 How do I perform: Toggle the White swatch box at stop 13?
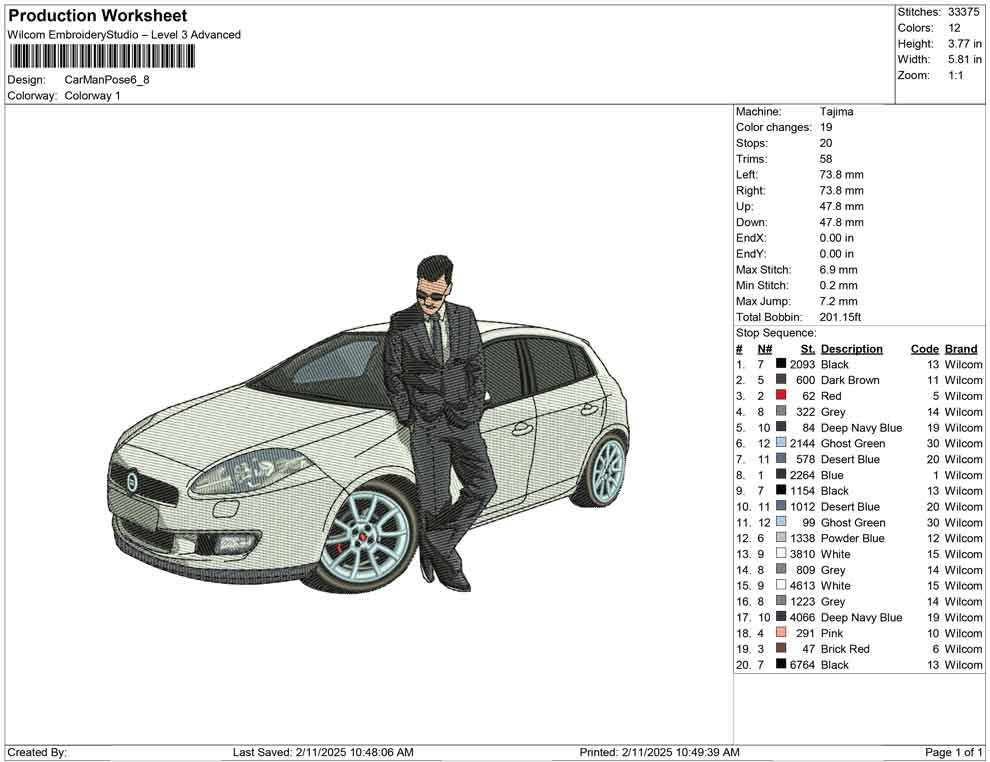(x=779, y=554)
